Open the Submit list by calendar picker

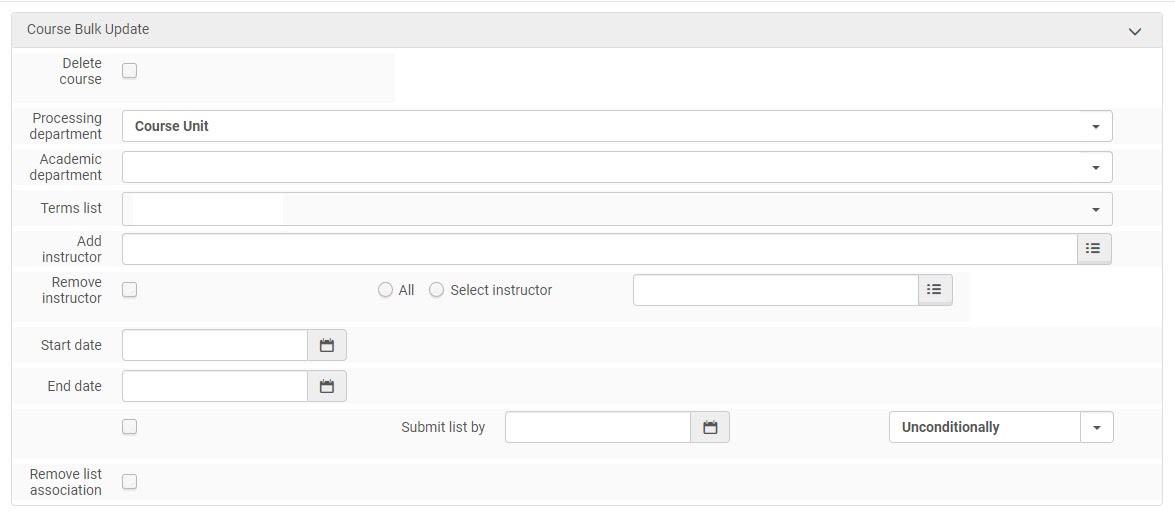pos(710,427)
